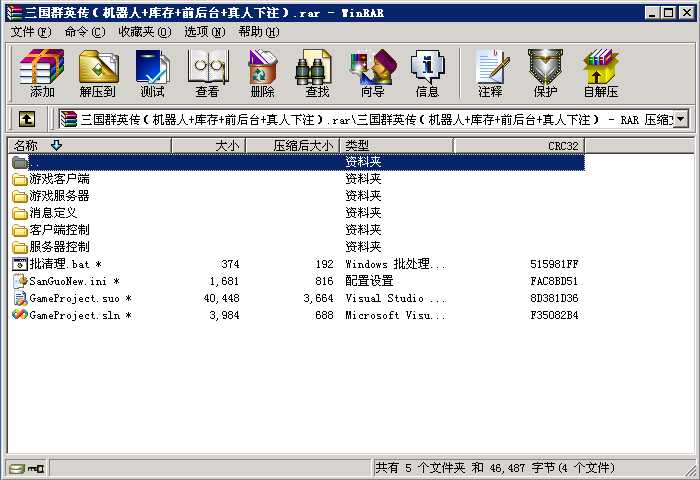The height and width of the screenshot is (480, 700).
Task: Open the 命令(C) menu
Action: click(85, 32)
